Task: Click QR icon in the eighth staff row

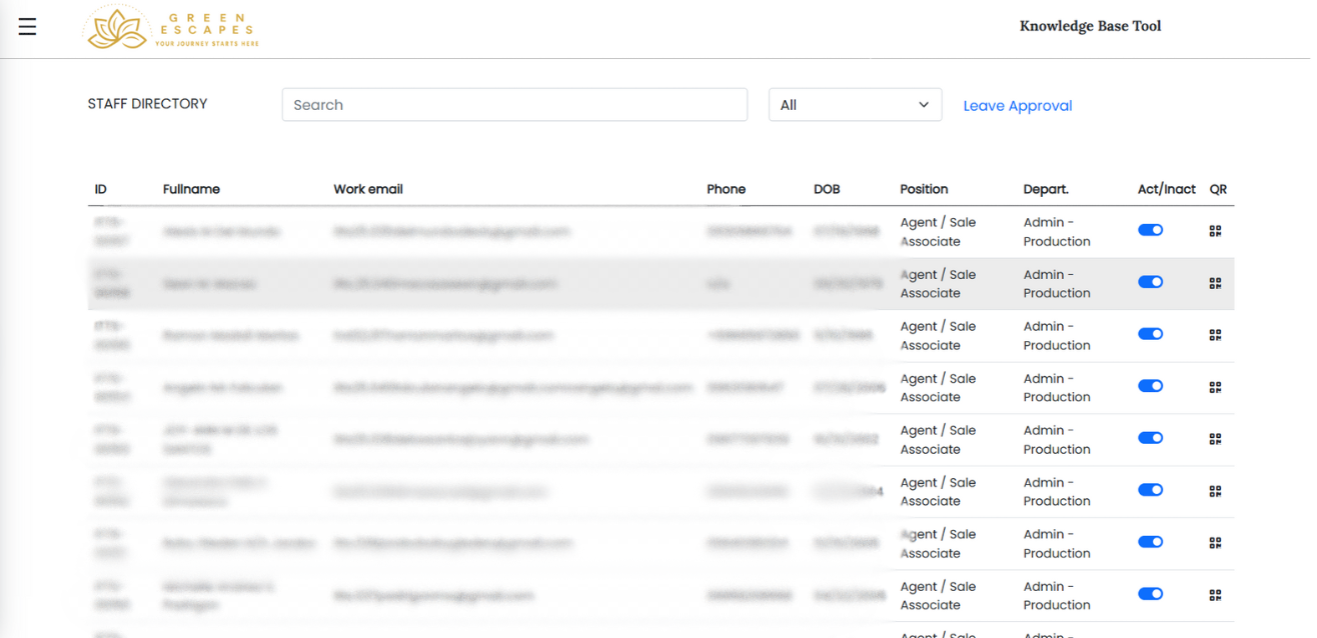Action: 1215,595
